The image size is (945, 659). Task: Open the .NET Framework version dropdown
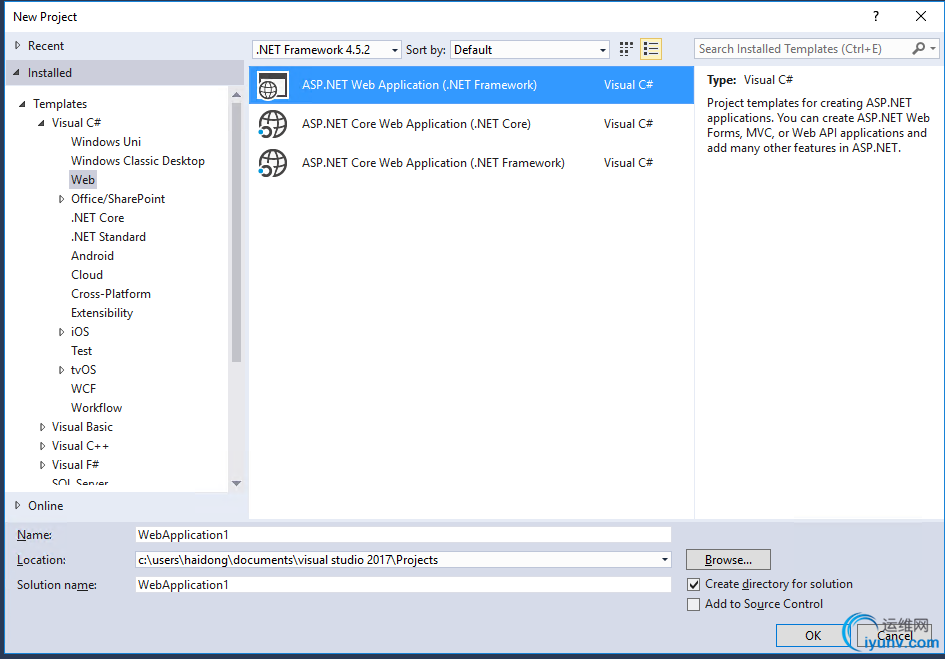326,49
